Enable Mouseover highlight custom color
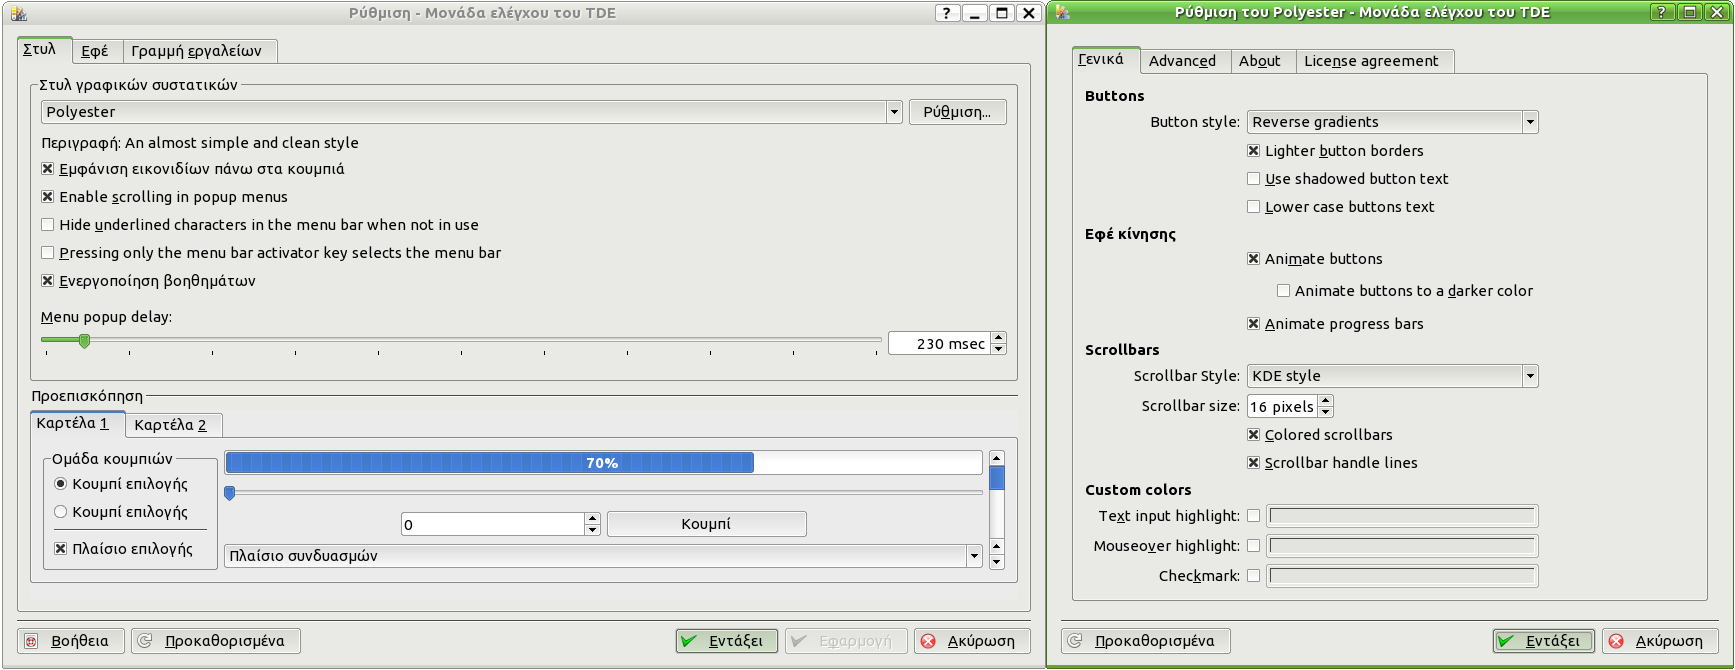1735x670 pixels. [1253, 546]
